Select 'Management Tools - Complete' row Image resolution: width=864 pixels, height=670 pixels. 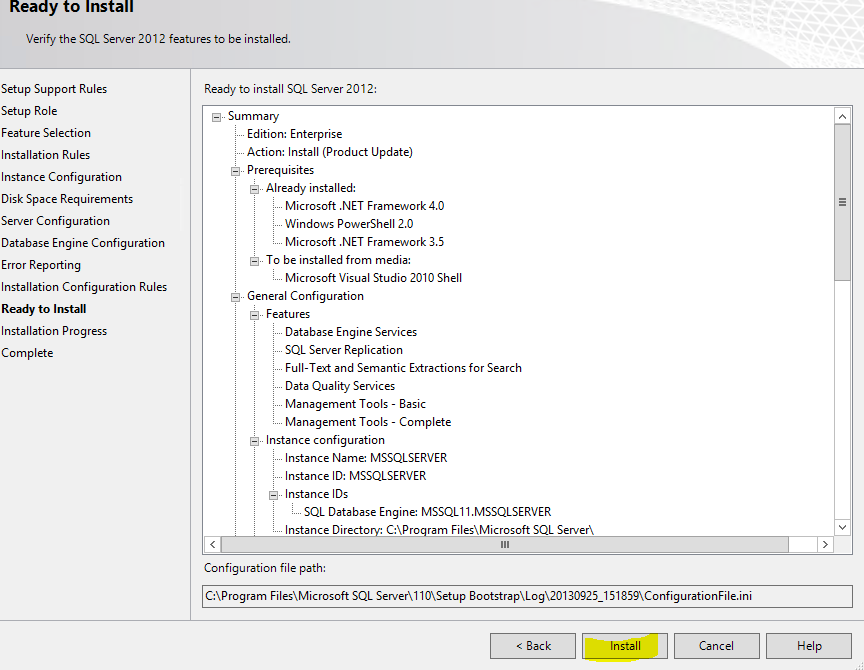click(x=368, y=422)
